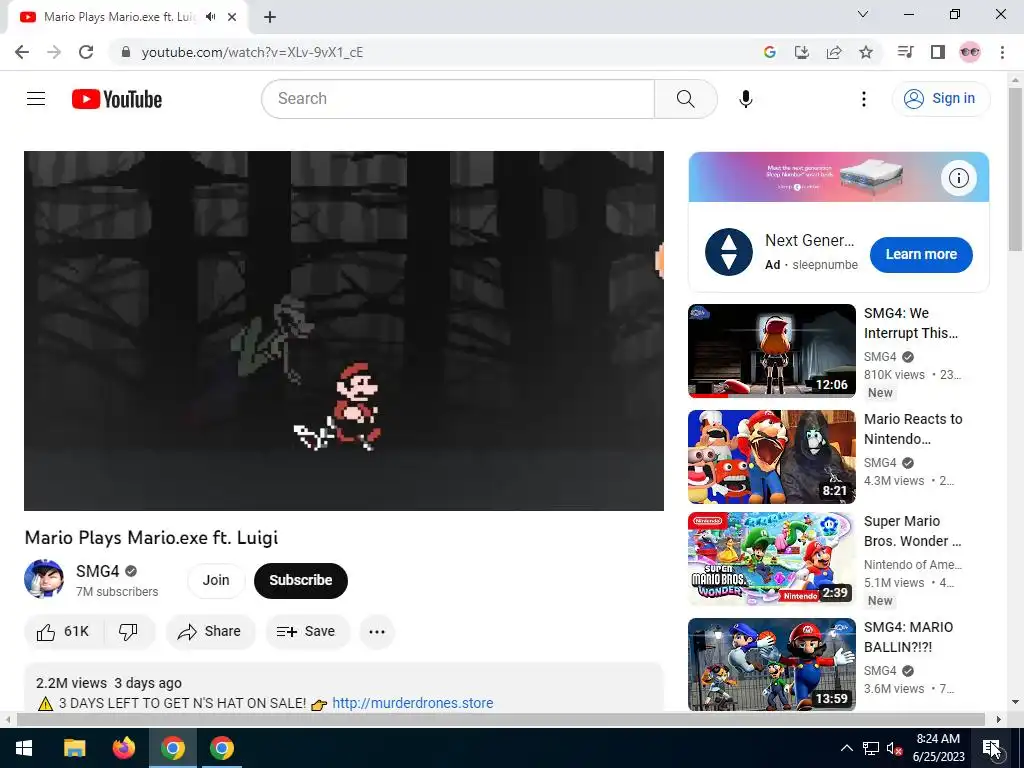This screenshot has width=1024, height=768.
Task: Like the video with thumbs up
Action: click(x=63, y=632)
